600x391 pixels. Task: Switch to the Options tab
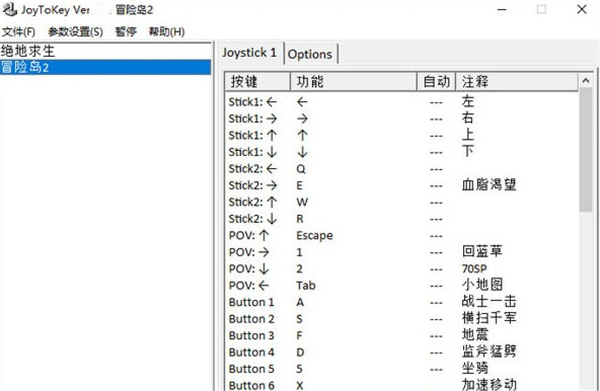pyautogui.click(x=310, y=54)
